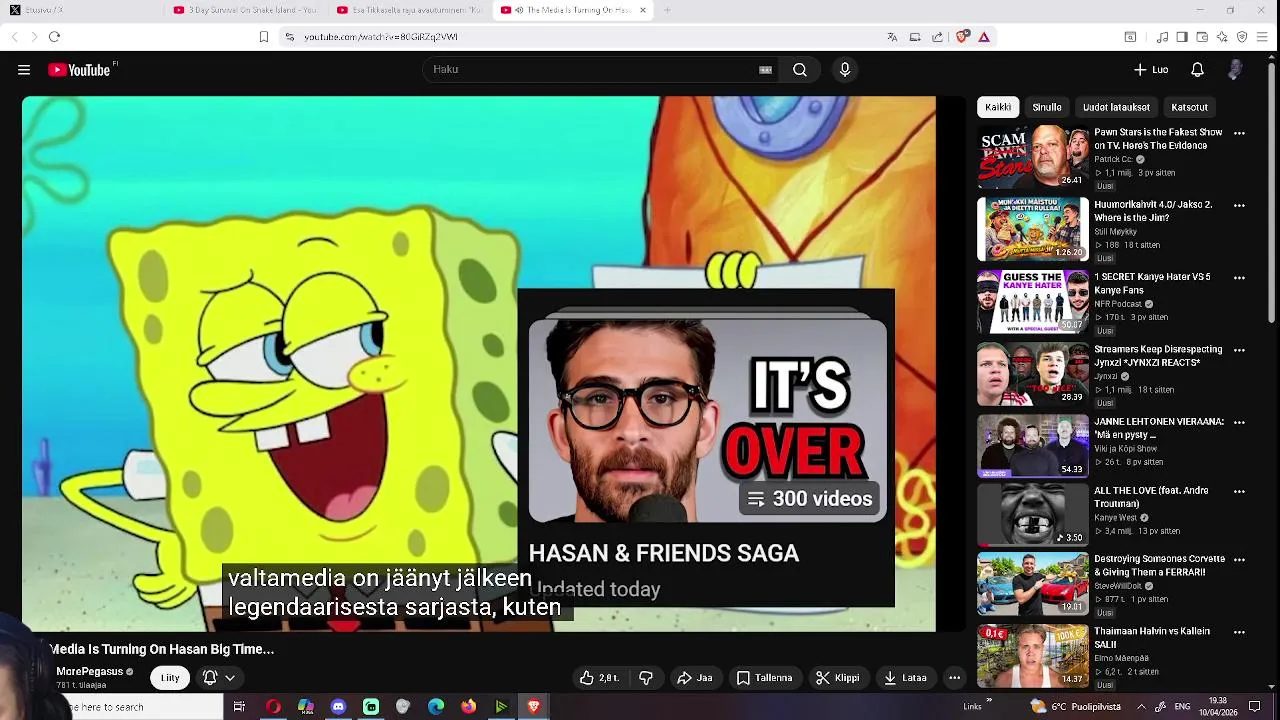
Task: Select the Uudet lataukset filter chip
Action: tap(1116, 107)
